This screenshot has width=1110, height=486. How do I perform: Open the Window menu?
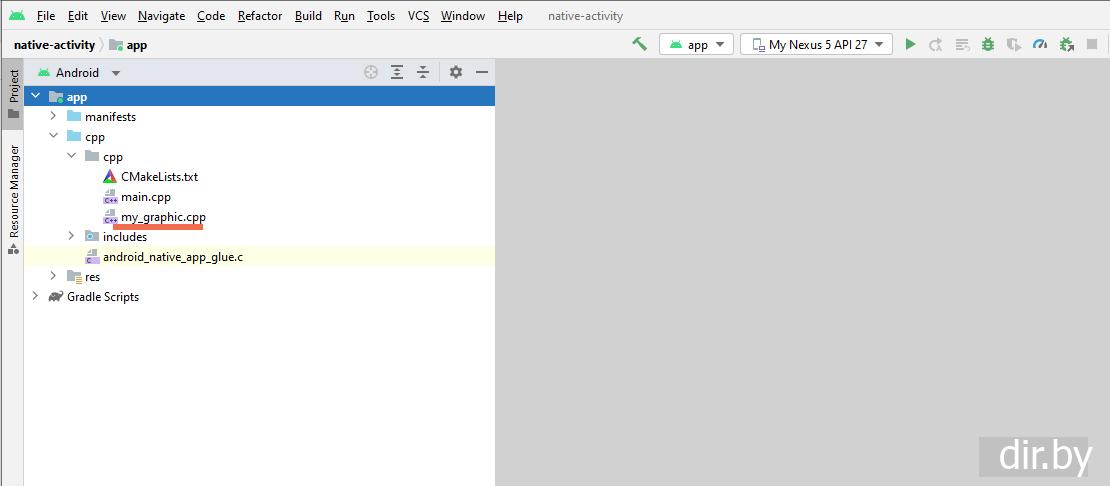point(463,16)
